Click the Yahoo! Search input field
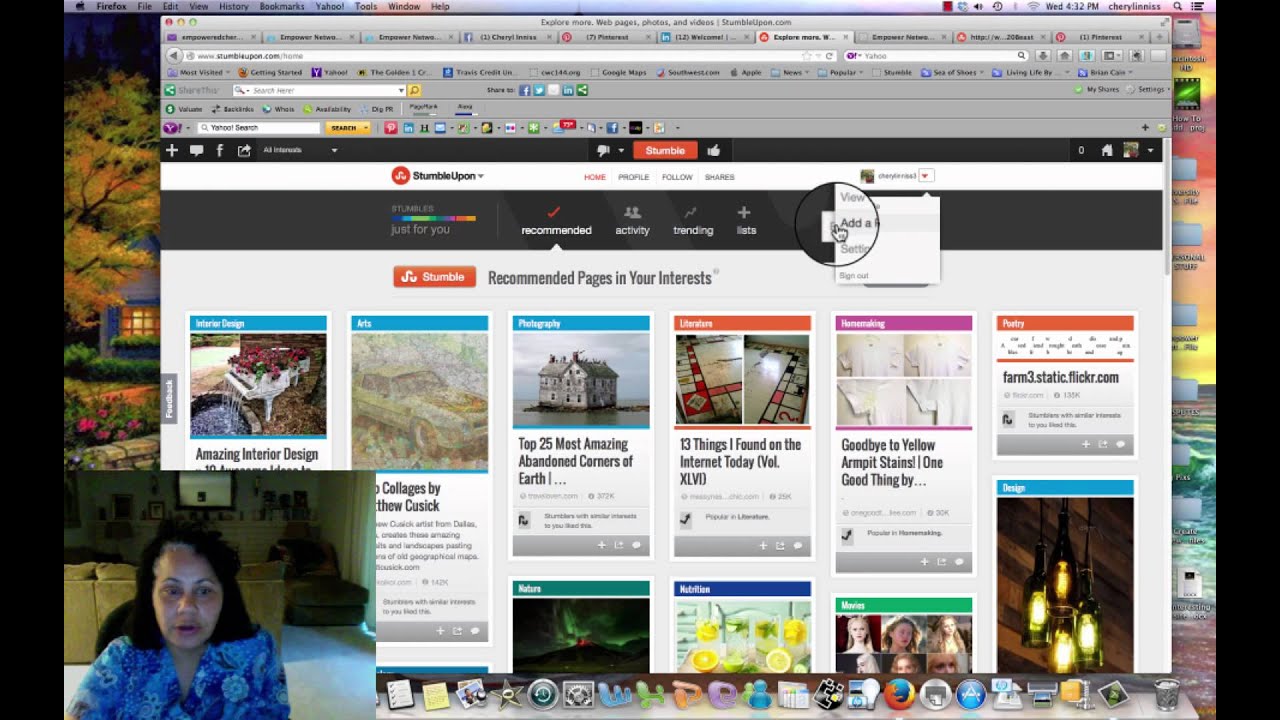 point(259,128)
